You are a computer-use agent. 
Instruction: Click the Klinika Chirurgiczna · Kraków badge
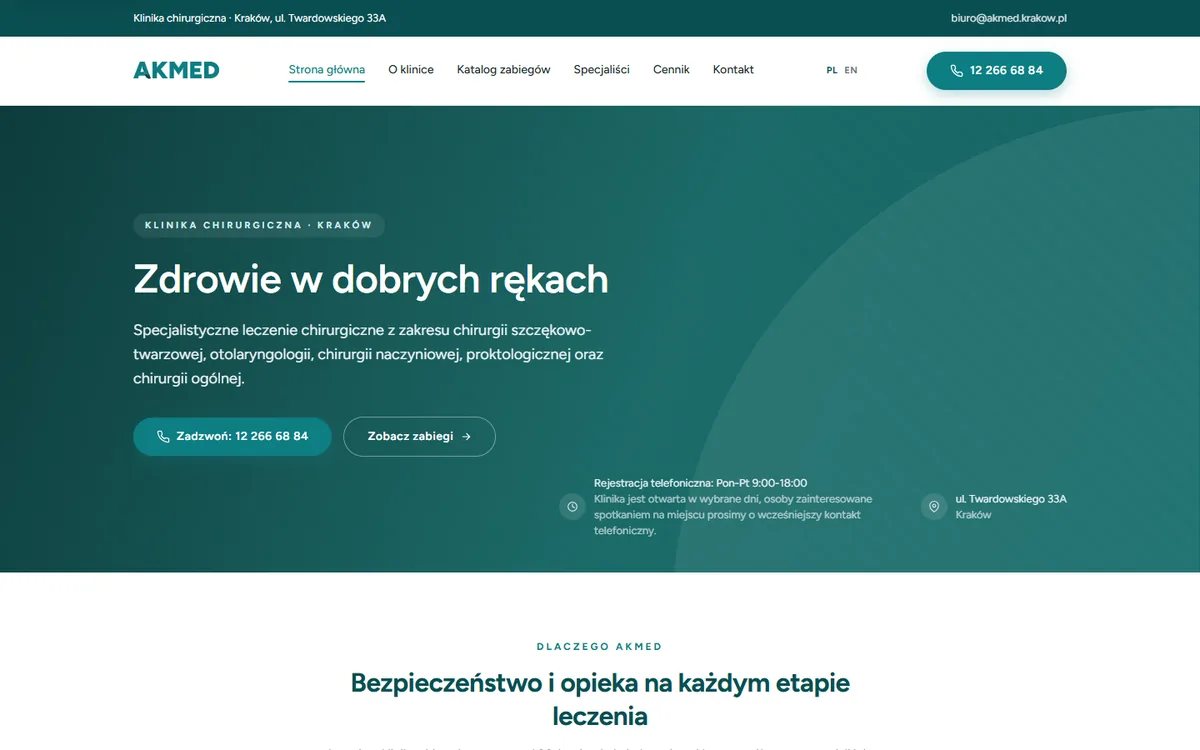pyautogui.click(x=259, y=225)
